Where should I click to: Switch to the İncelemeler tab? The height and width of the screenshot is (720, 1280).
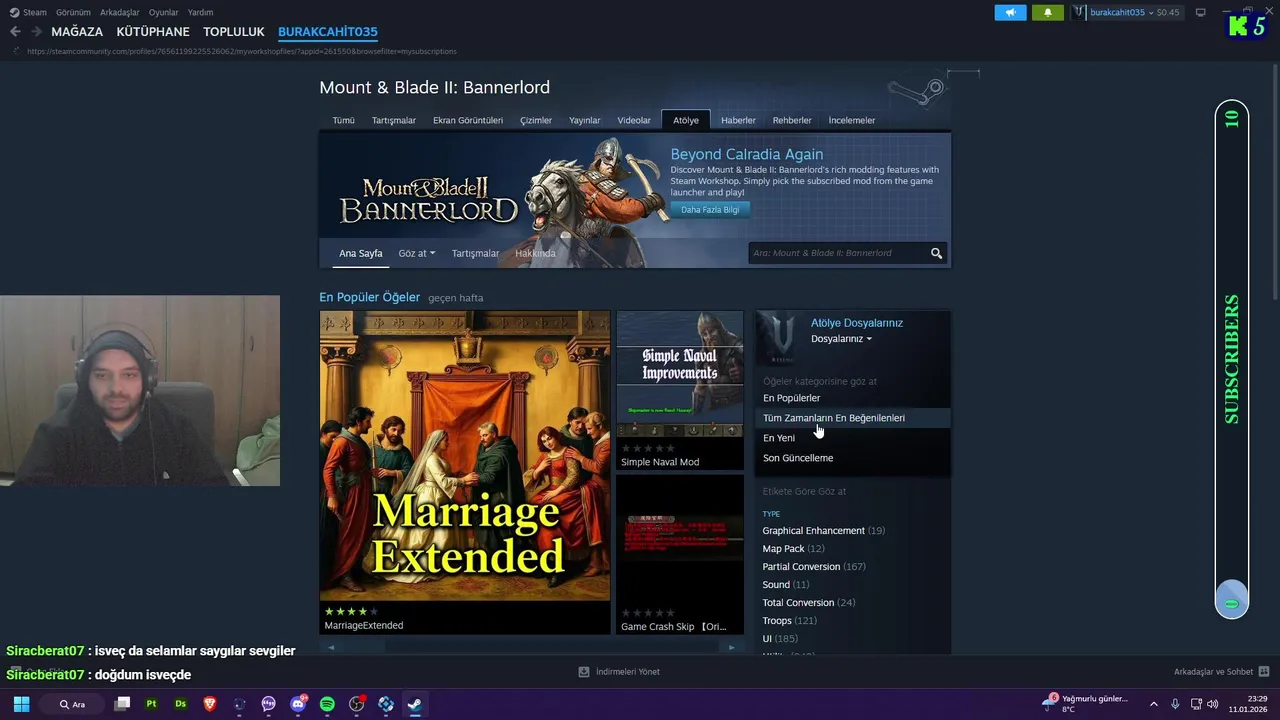(x=852, y=120)
